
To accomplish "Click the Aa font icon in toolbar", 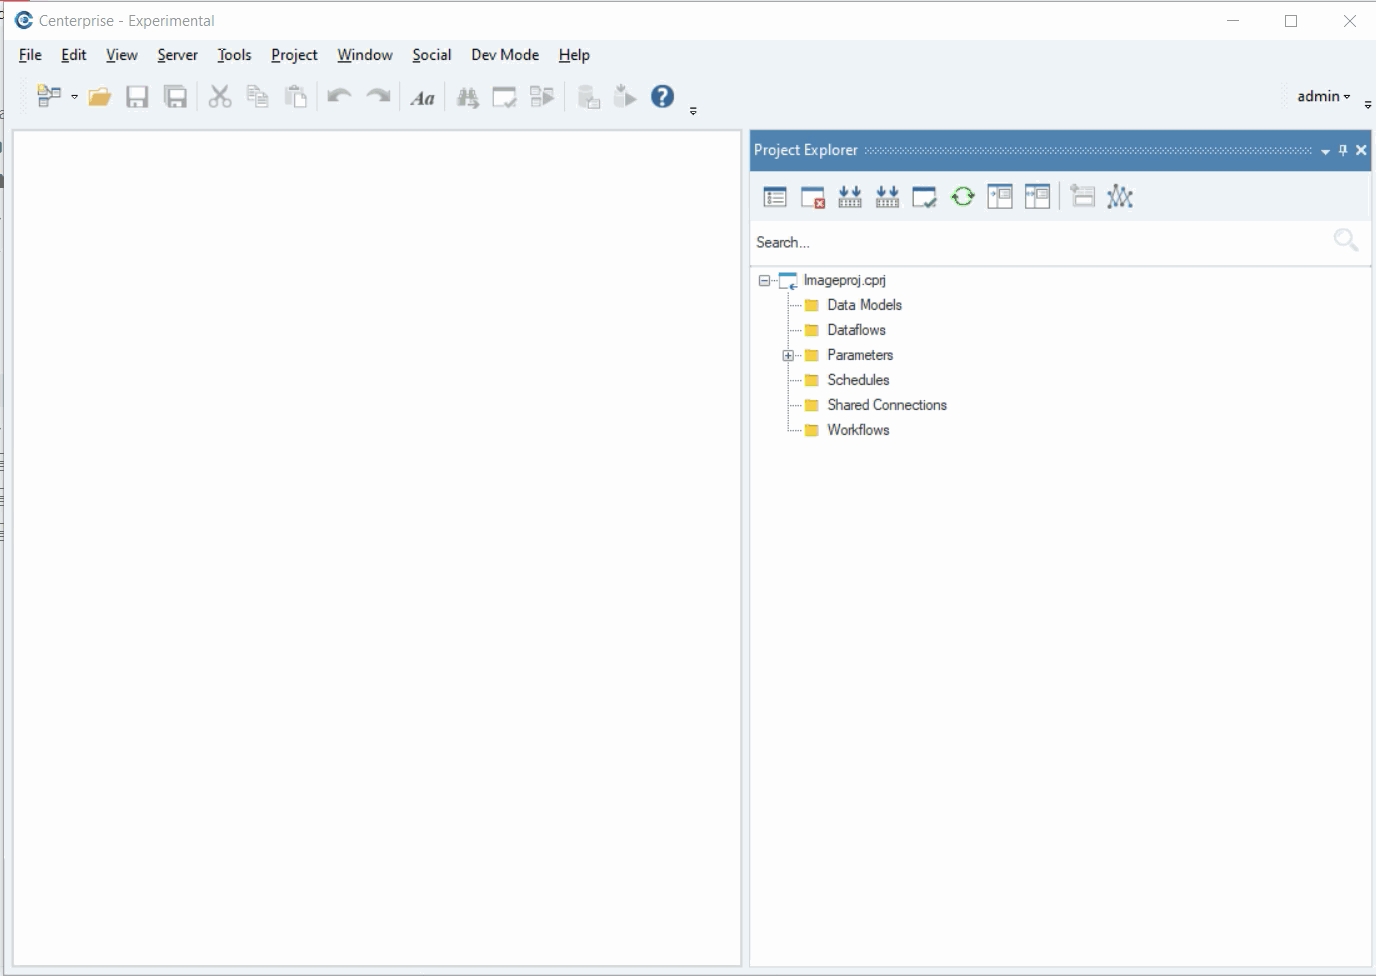I will tap(422, 98).
